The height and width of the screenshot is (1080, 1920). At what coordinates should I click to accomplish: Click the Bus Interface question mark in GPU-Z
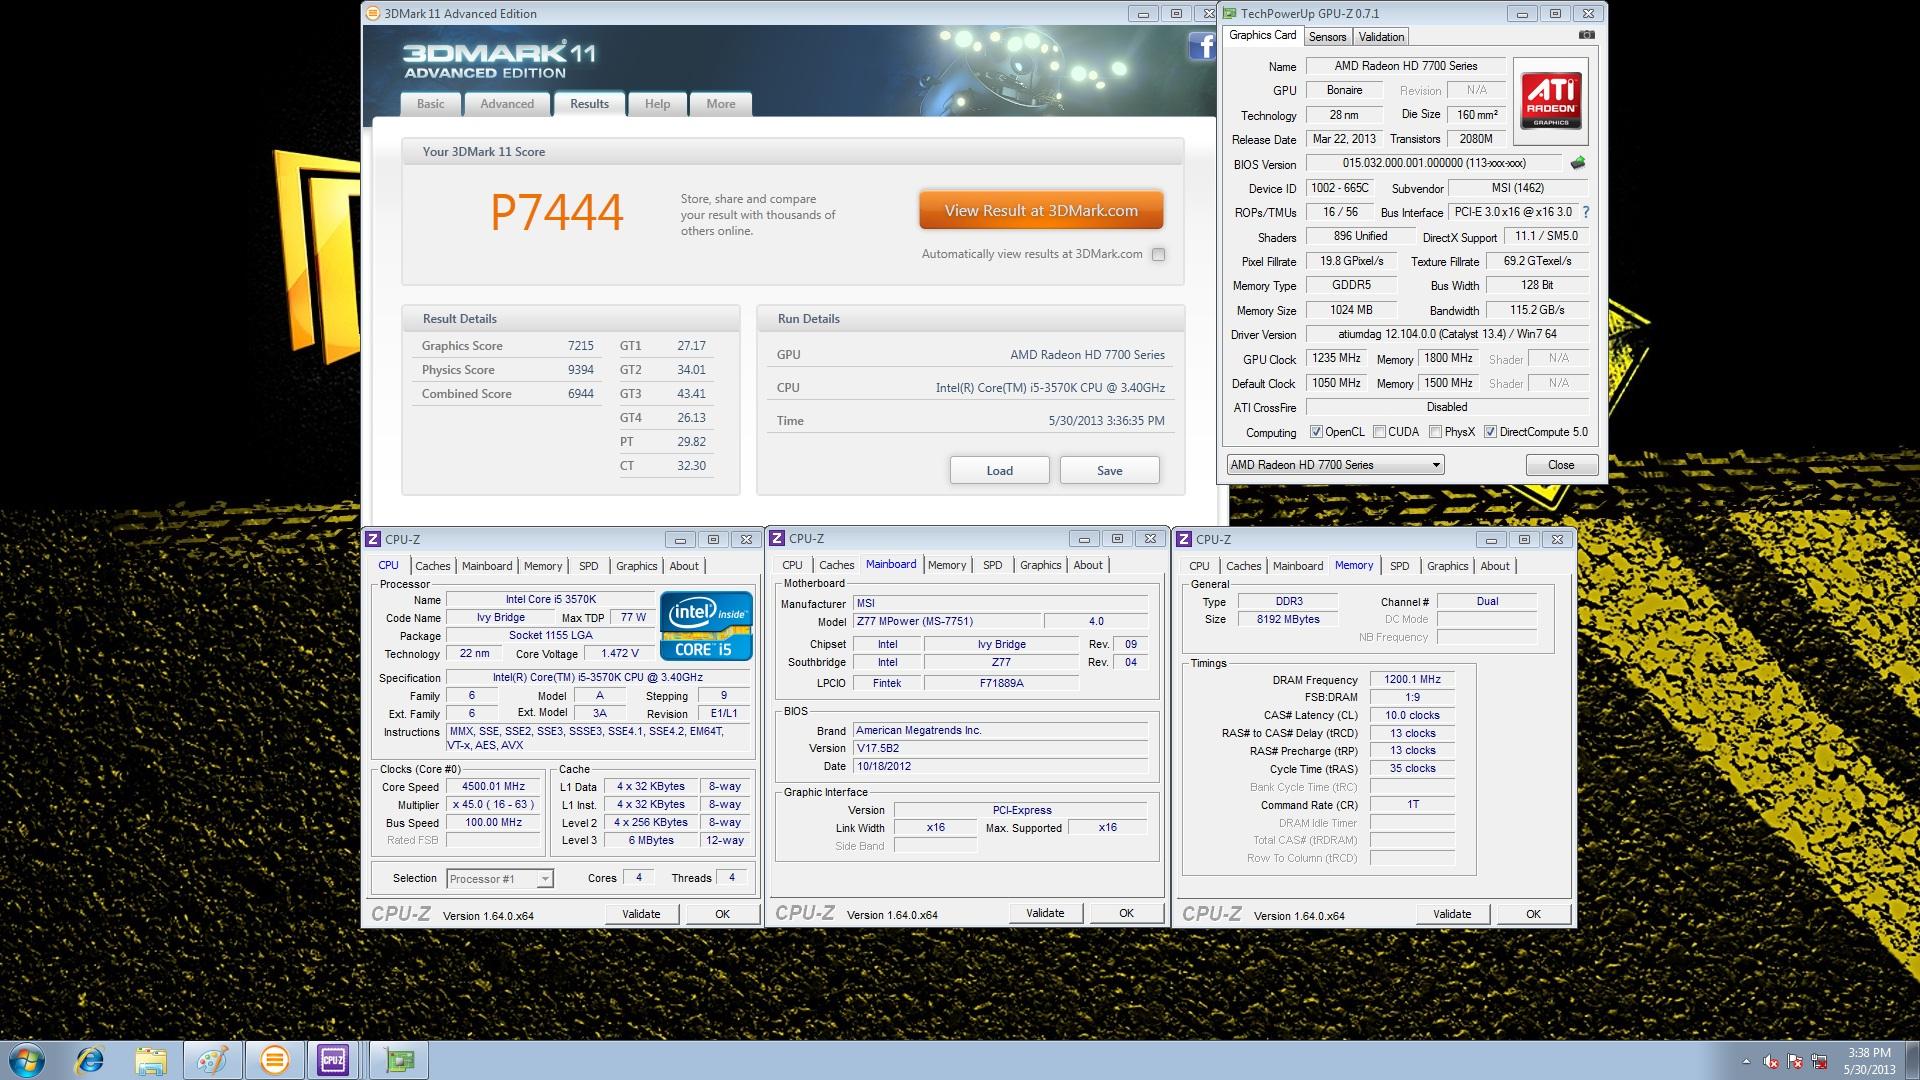(x=1585, y=212)
